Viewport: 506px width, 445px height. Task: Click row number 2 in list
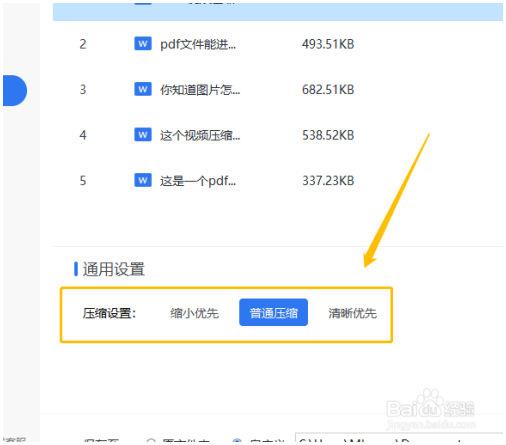(83, 44)
